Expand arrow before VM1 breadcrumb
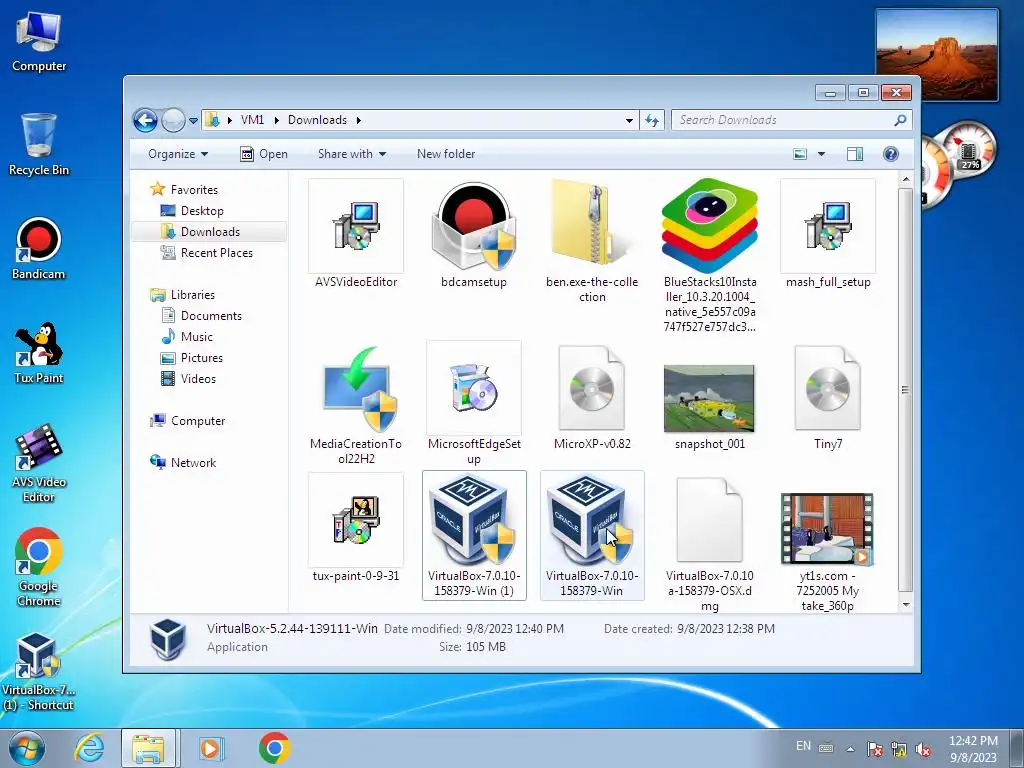Image resolution: width=1024 pixels, height=768 pixels. (x=229, y=120)
